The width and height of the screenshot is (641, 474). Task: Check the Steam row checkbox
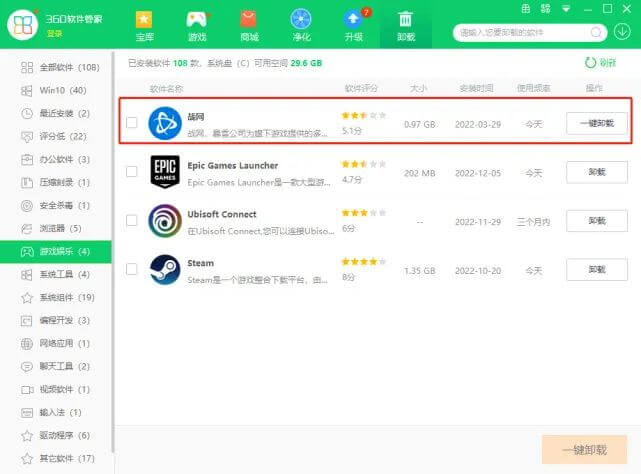[132, 269]
